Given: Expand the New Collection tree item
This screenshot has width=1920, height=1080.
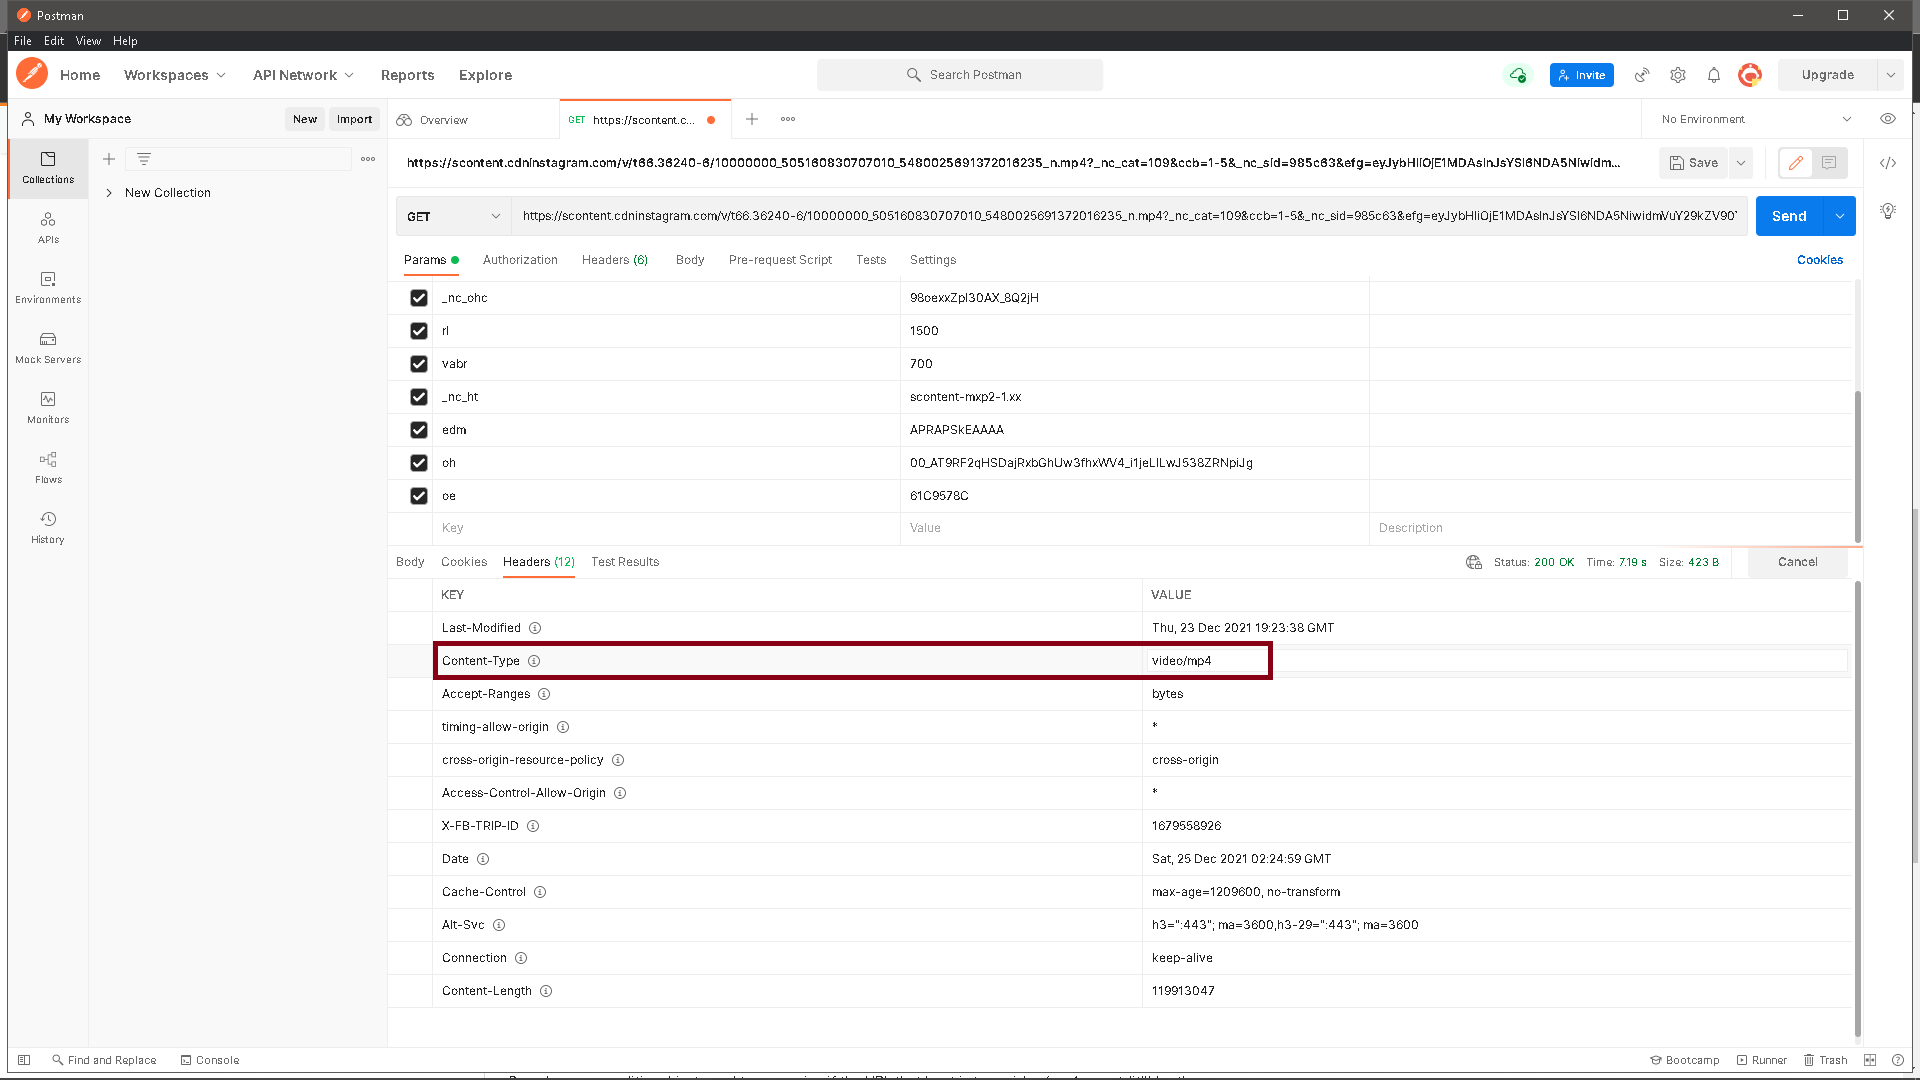Looking at the screenshot, I should tap(109, 193).
